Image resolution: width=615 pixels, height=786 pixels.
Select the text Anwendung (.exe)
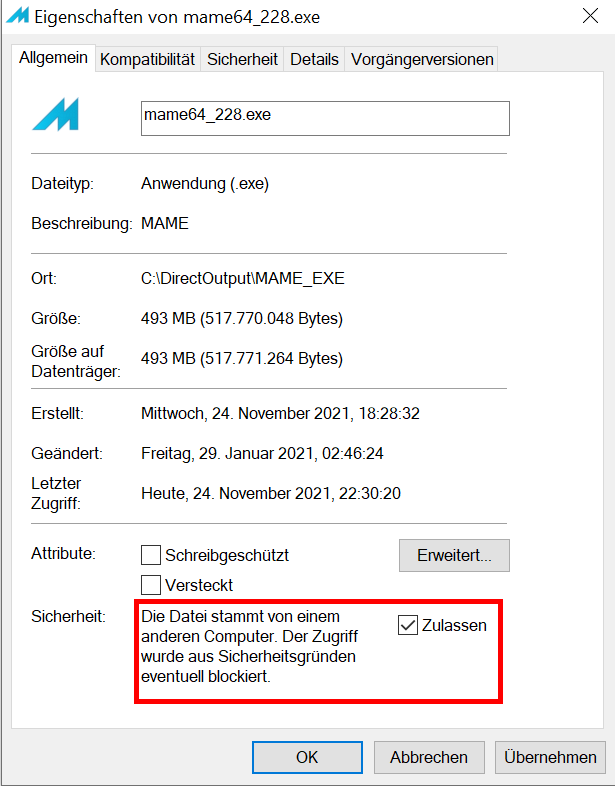[x=205, y=183]
